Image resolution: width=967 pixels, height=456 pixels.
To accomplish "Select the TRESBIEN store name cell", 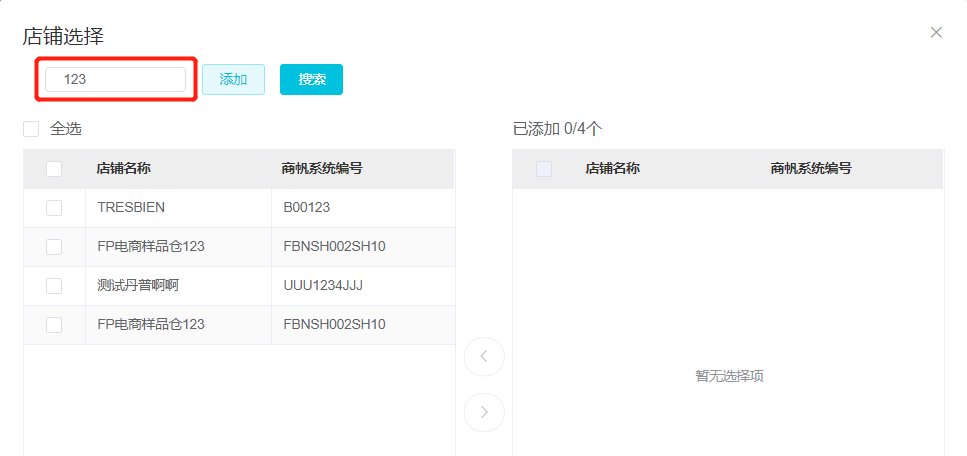I will click(131, 208).
